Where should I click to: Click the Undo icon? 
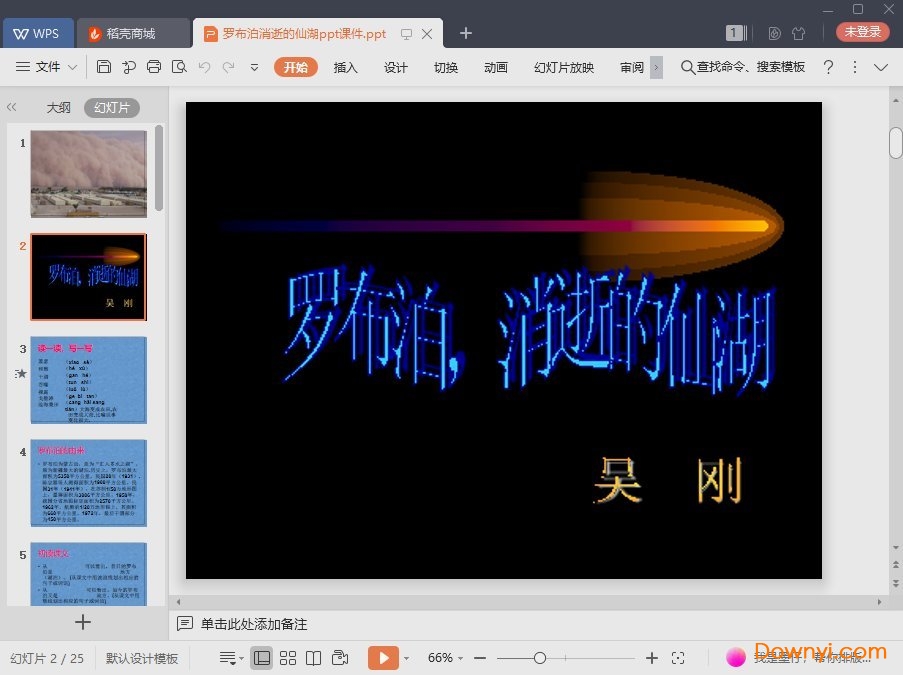(x=205, y=67)
